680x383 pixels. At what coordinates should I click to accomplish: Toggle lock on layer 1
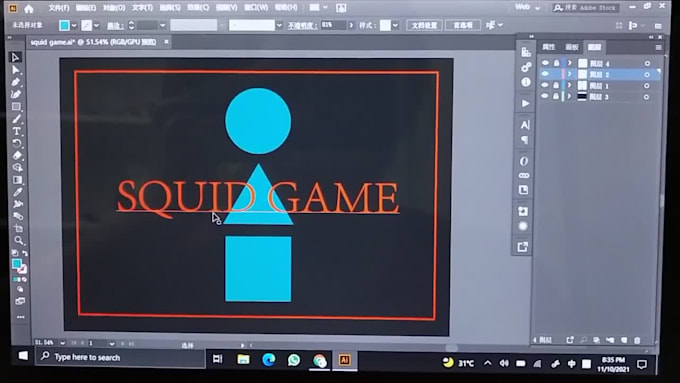[x=556, y=85]
